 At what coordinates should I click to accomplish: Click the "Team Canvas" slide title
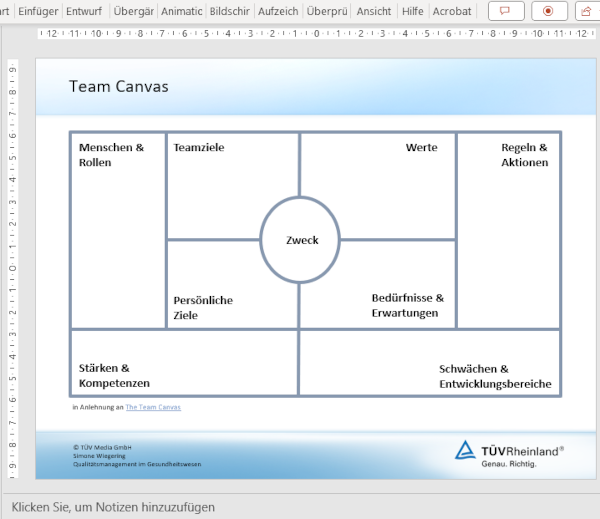coord(118,87)
